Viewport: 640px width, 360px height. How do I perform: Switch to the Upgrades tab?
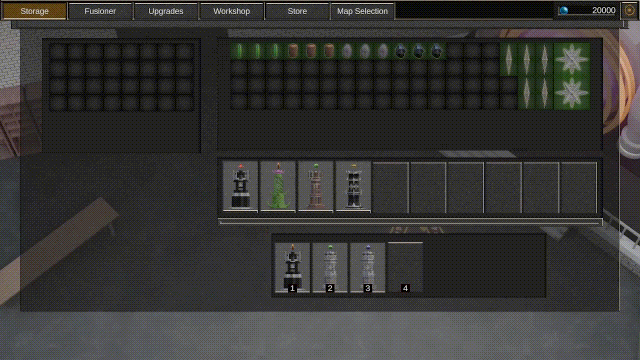tap(166, 11)
